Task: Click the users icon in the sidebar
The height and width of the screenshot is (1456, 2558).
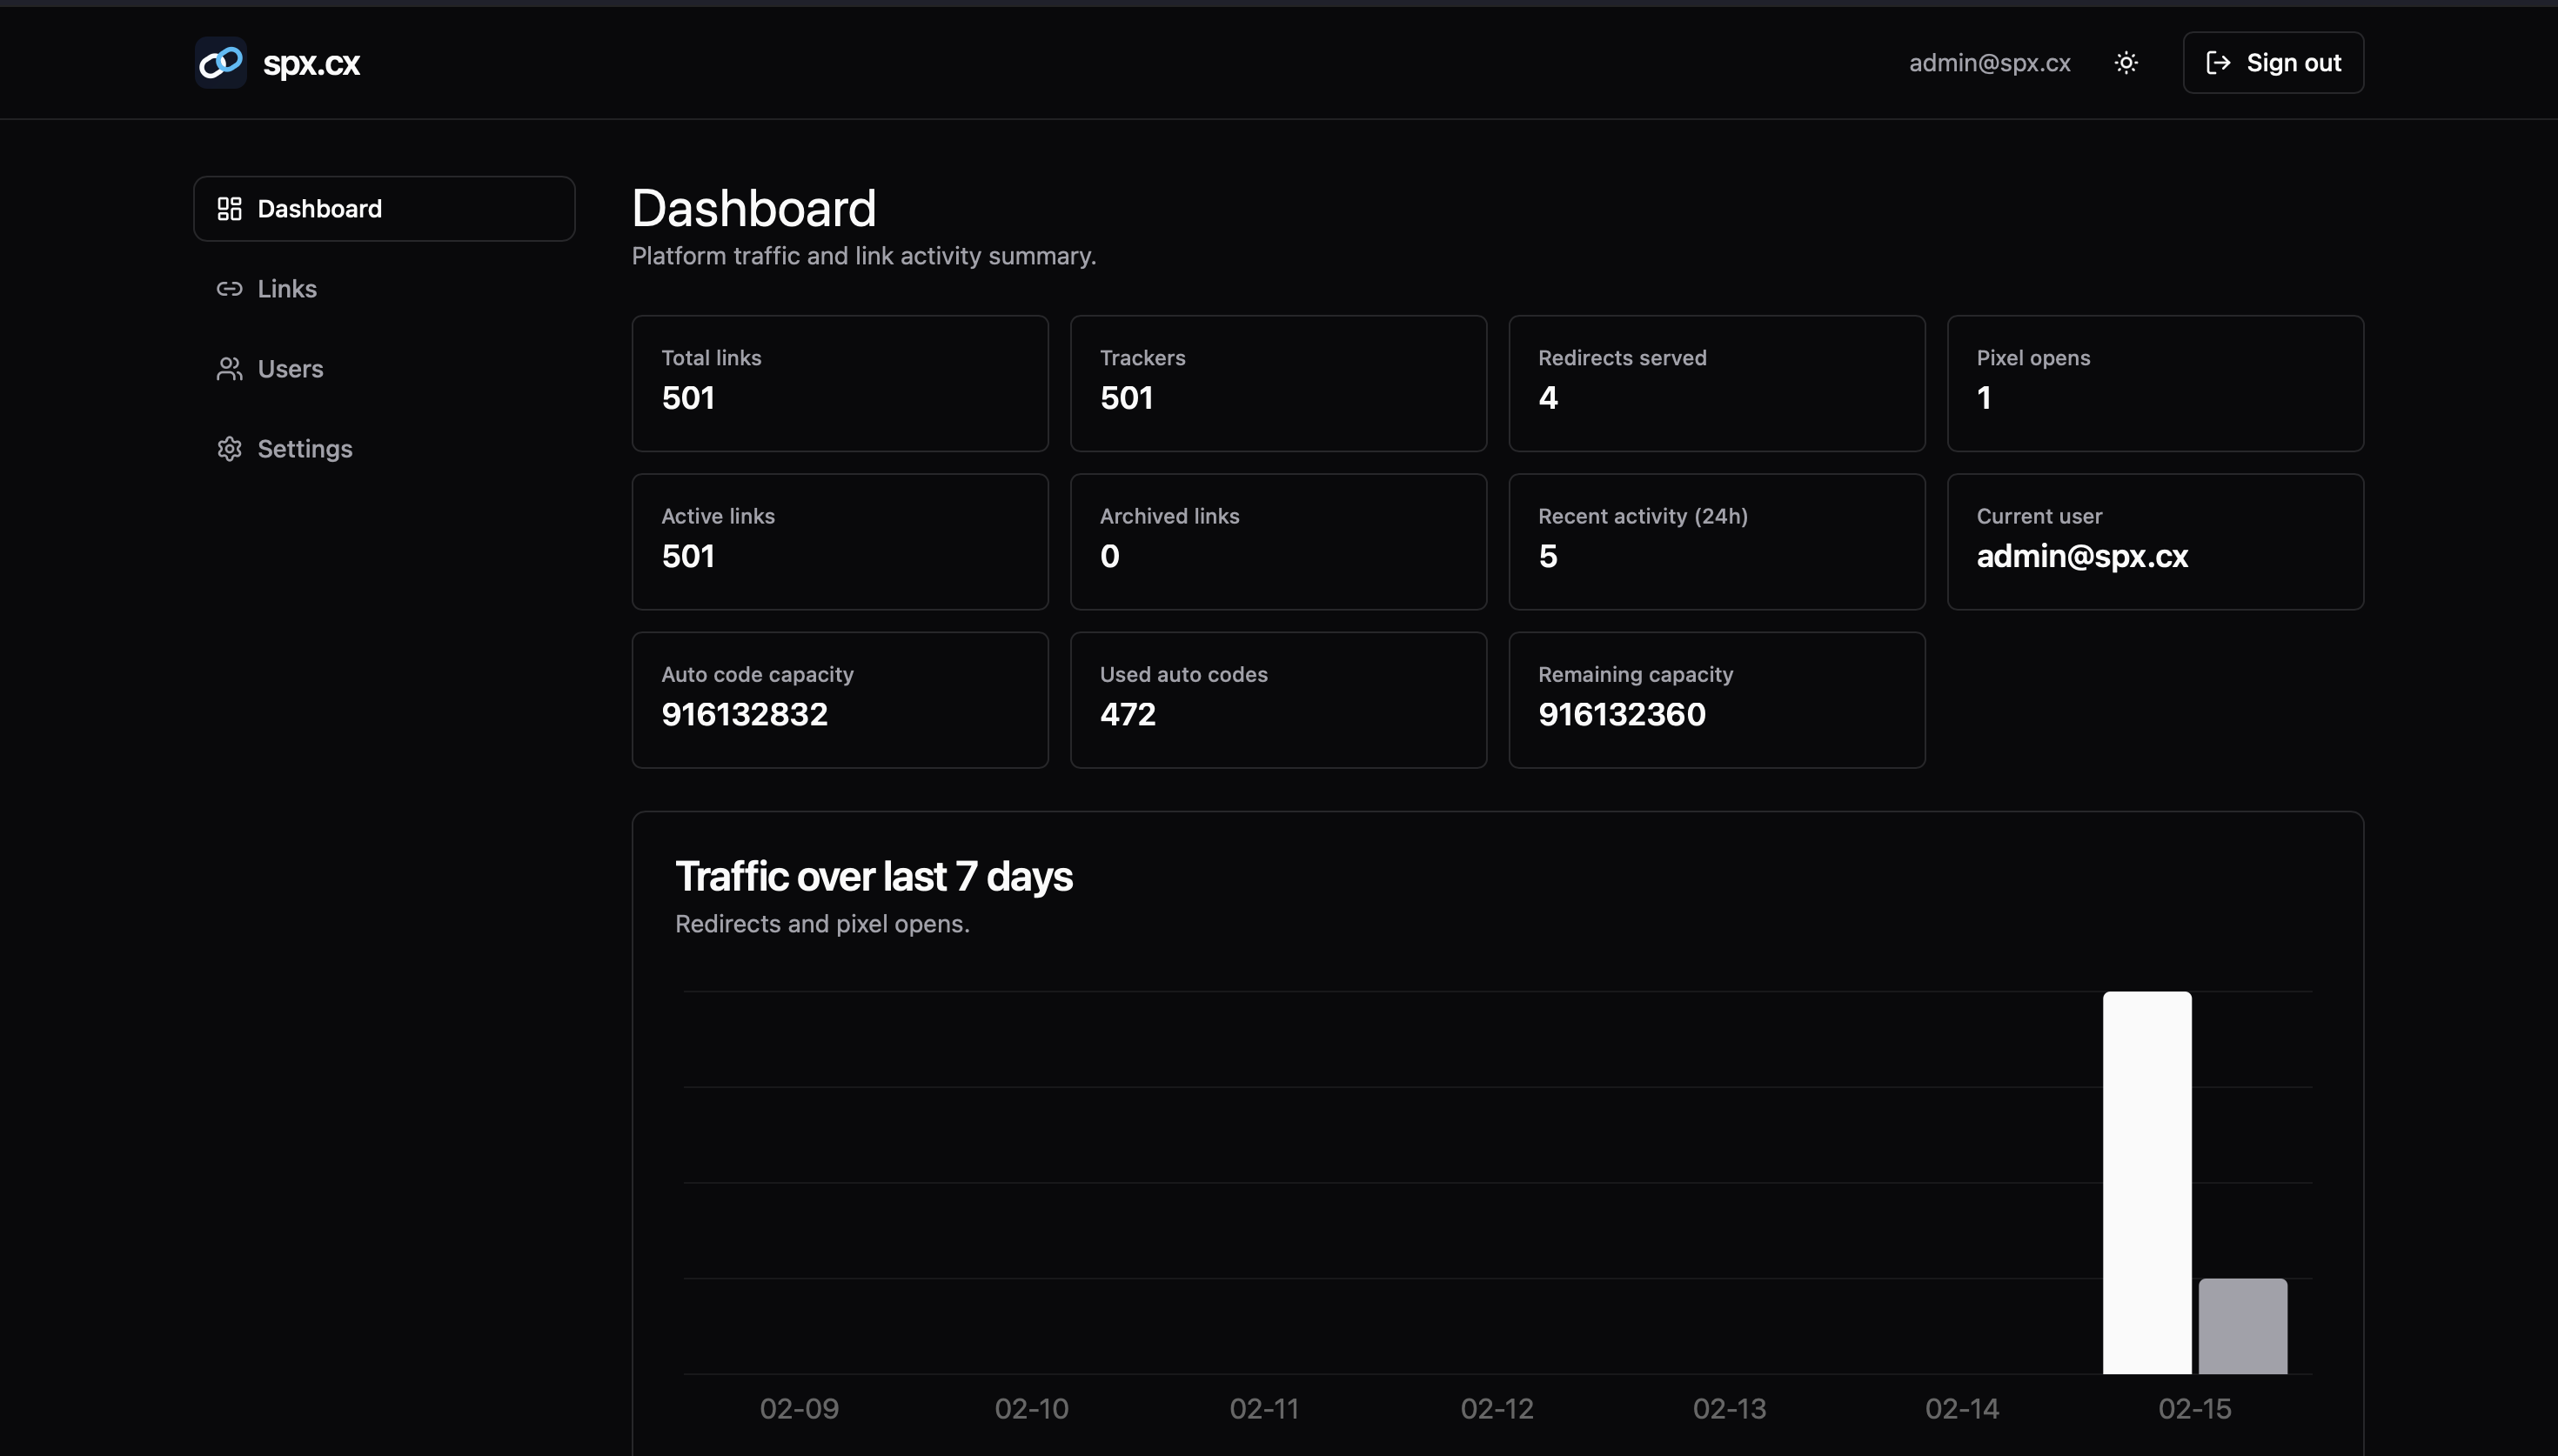Action: pos(229,368)
